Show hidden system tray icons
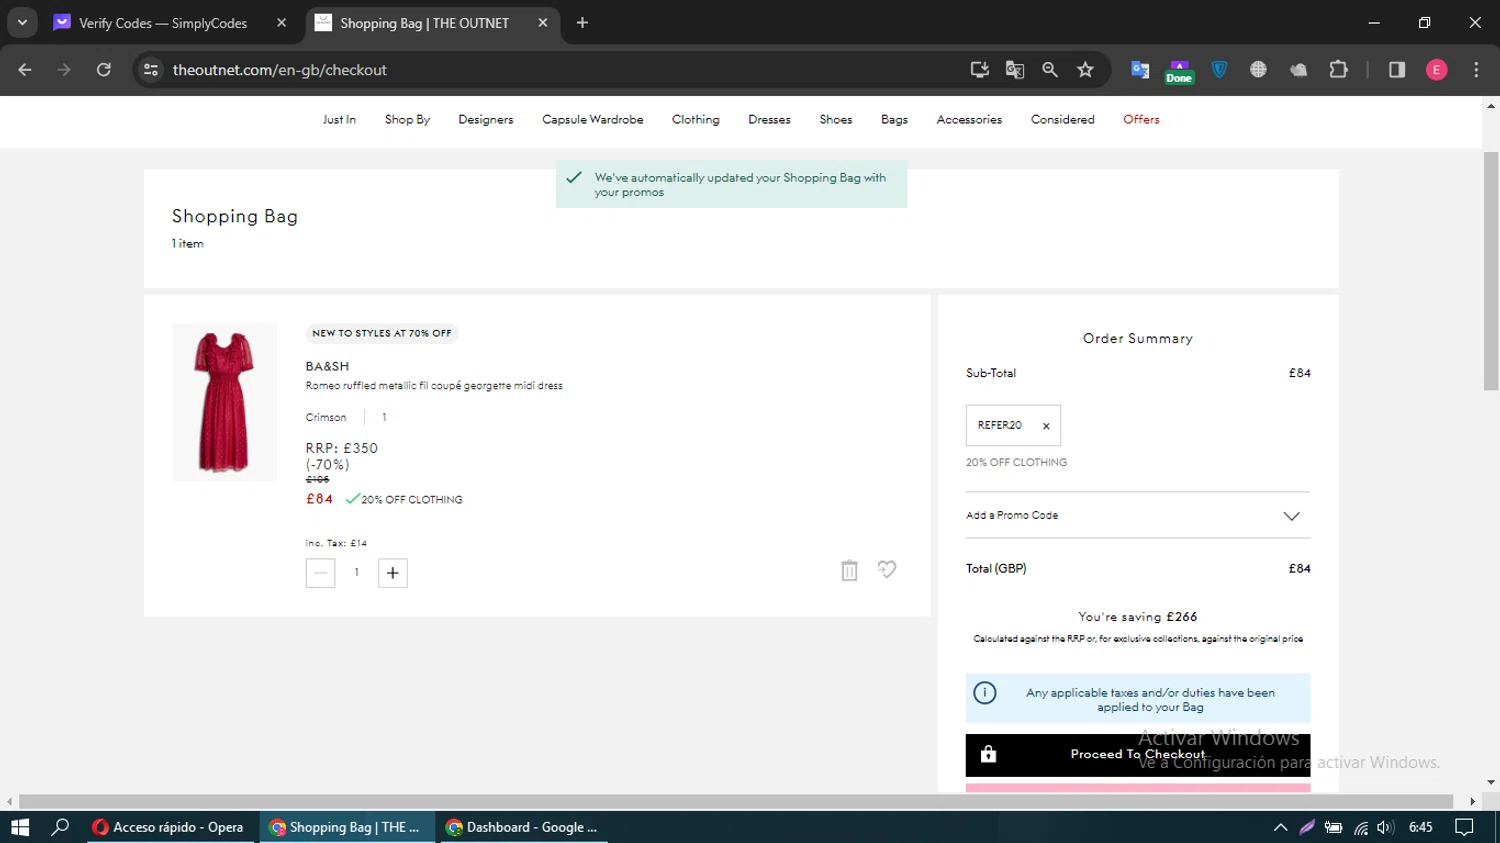The height and width of the screenshot is (843, 1500). 1280,827
